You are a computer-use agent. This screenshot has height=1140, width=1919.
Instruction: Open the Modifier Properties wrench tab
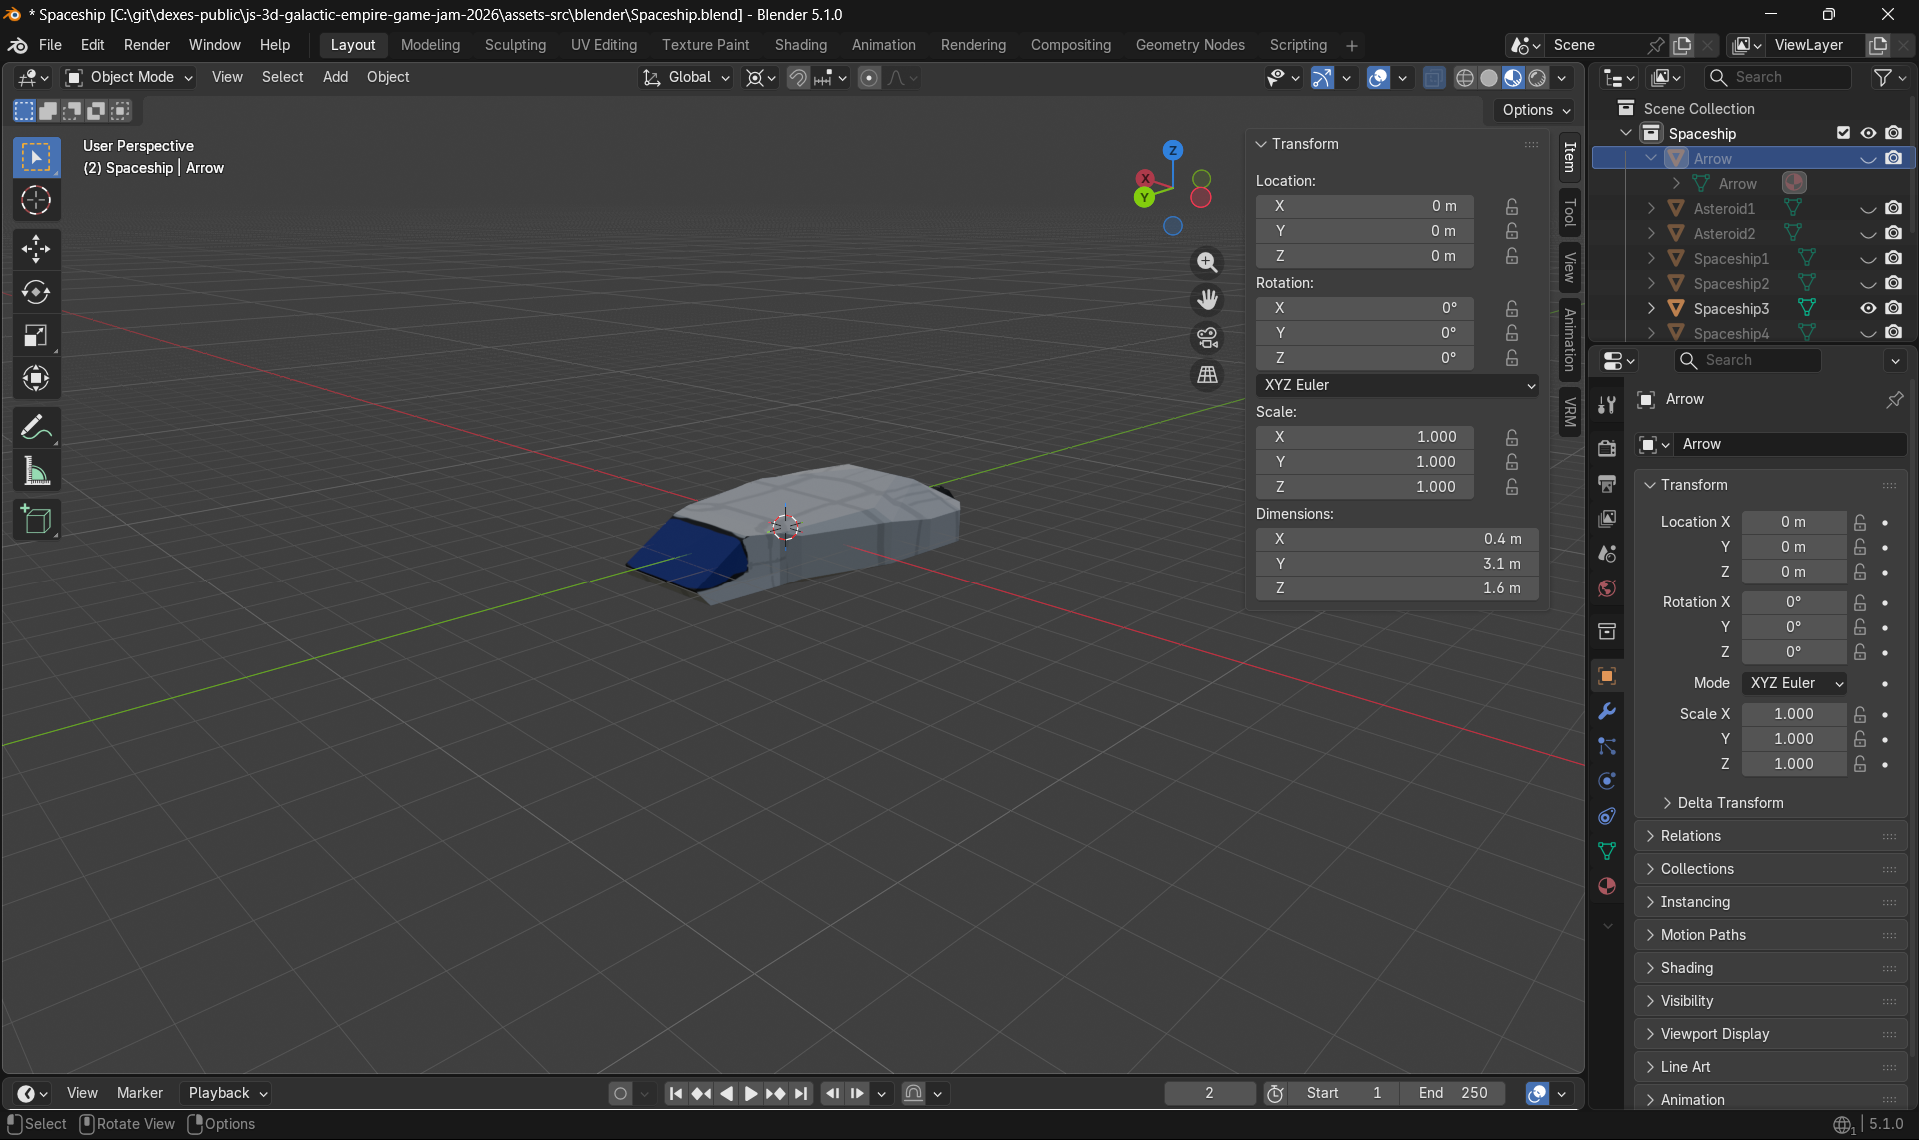pyautogui.click(x=1606, y=711)
